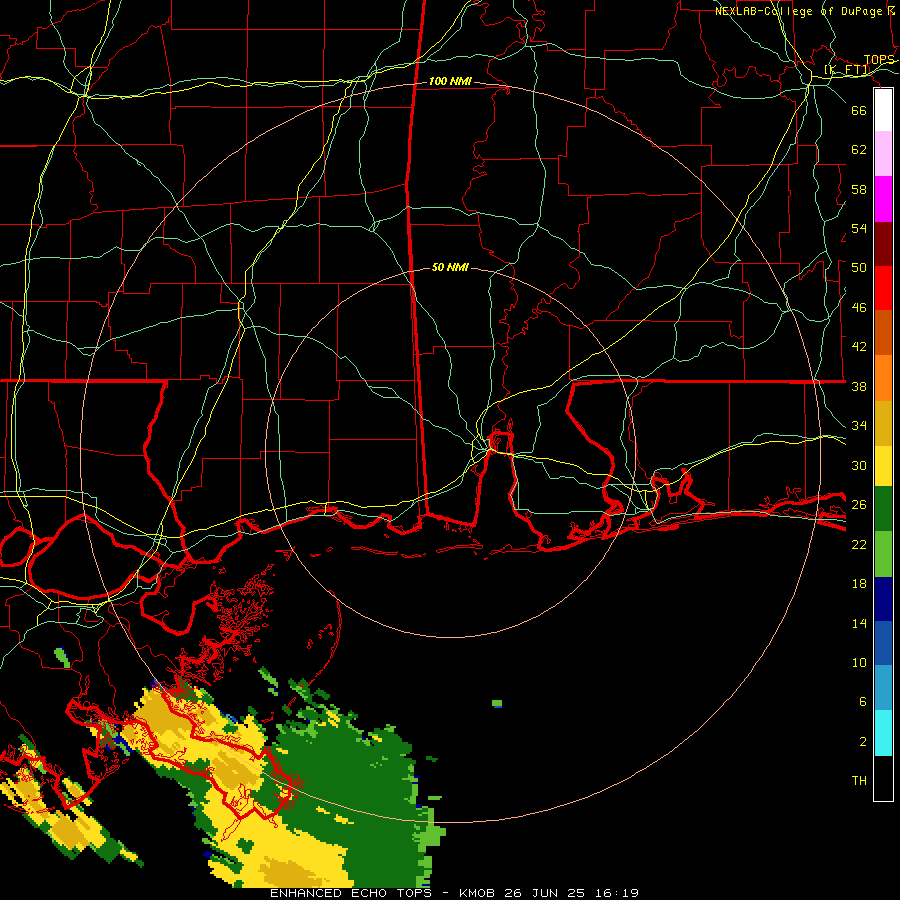
Task: Click the sky blue legend swatch
Action: tap(883, 688)
